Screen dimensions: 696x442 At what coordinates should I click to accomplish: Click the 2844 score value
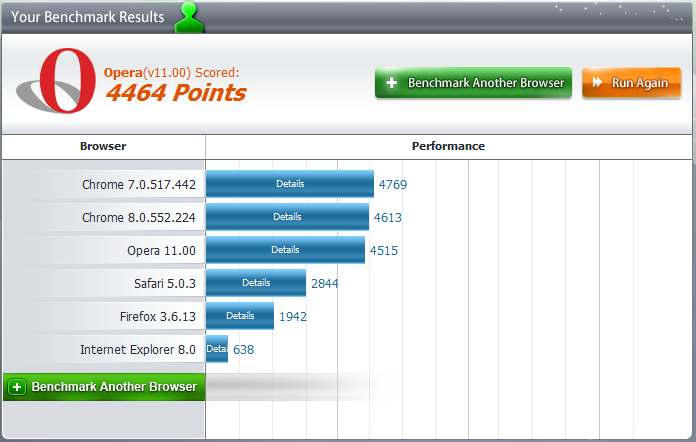(x=324, y=284)
